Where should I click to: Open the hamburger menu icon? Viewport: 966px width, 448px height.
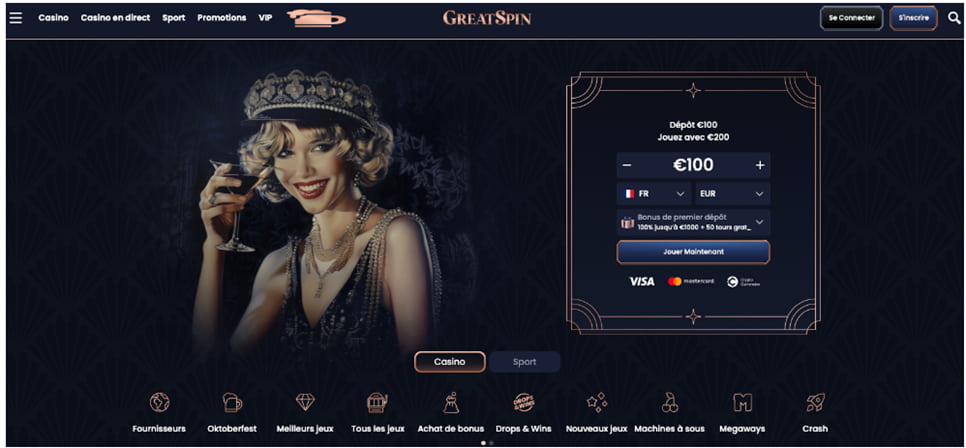(15, 18)
